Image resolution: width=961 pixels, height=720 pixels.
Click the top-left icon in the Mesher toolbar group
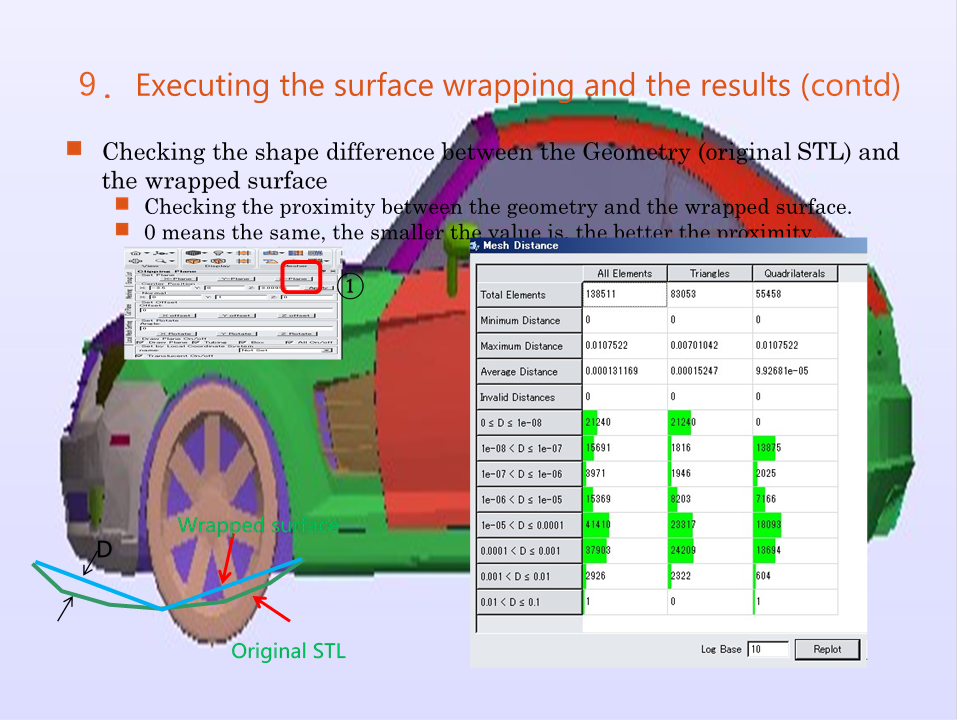click(268, 252)
